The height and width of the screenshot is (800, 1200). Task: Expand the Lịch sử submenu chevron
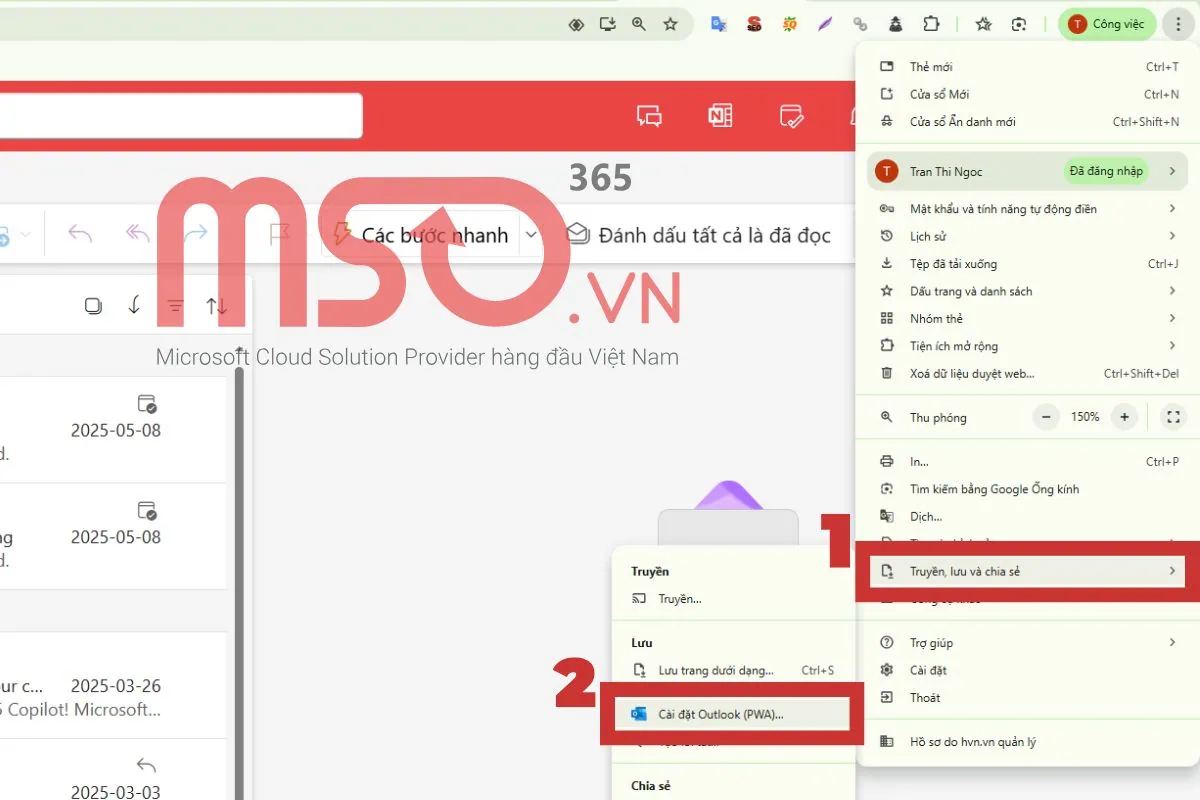(1171, 236)
